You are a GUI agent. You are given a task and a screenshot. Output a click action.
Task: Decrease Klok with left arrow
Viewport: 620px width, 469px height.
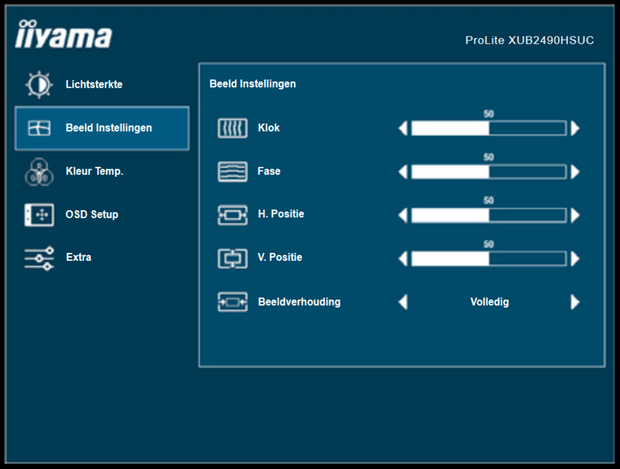(x=403, y=128)
